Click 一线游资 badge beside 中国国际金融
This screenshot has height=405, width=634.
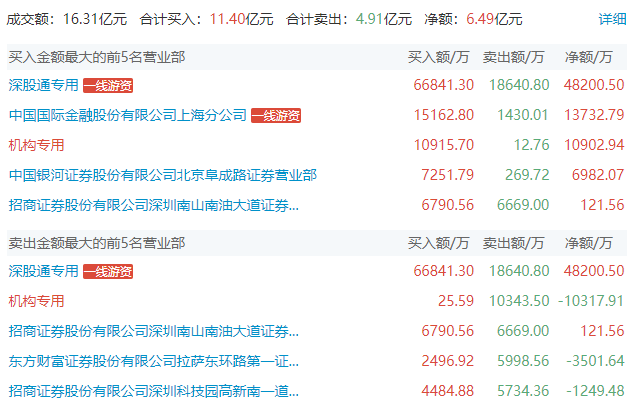276,116
